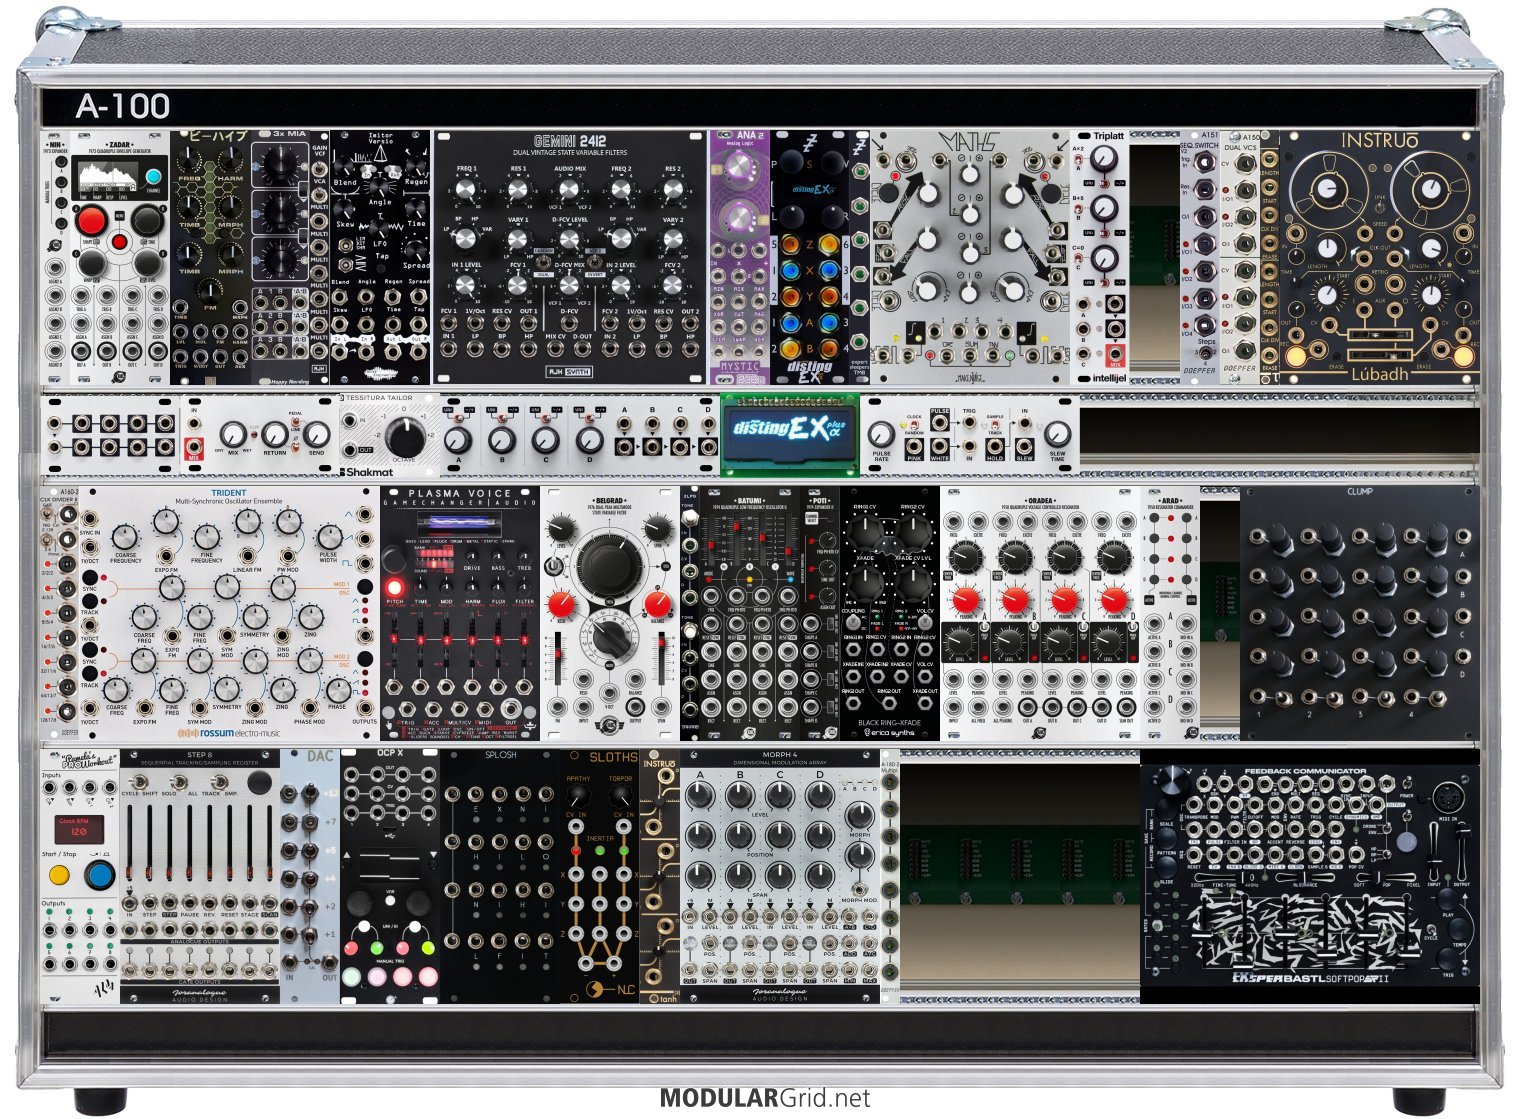Click the left vertical fader on Belgrad
Screen dimensions: 1531x1119
558,657
